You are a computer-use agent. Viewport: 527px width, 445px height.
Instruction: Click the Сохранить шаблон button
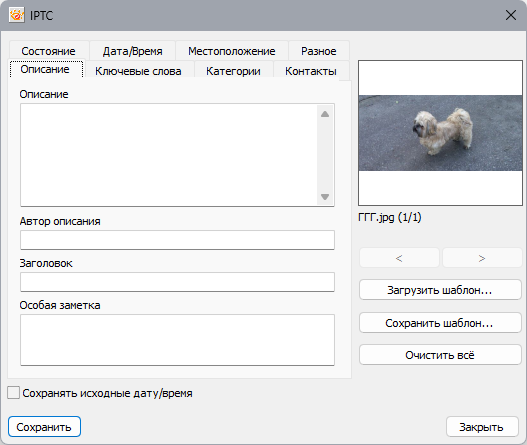click(440, 323)
